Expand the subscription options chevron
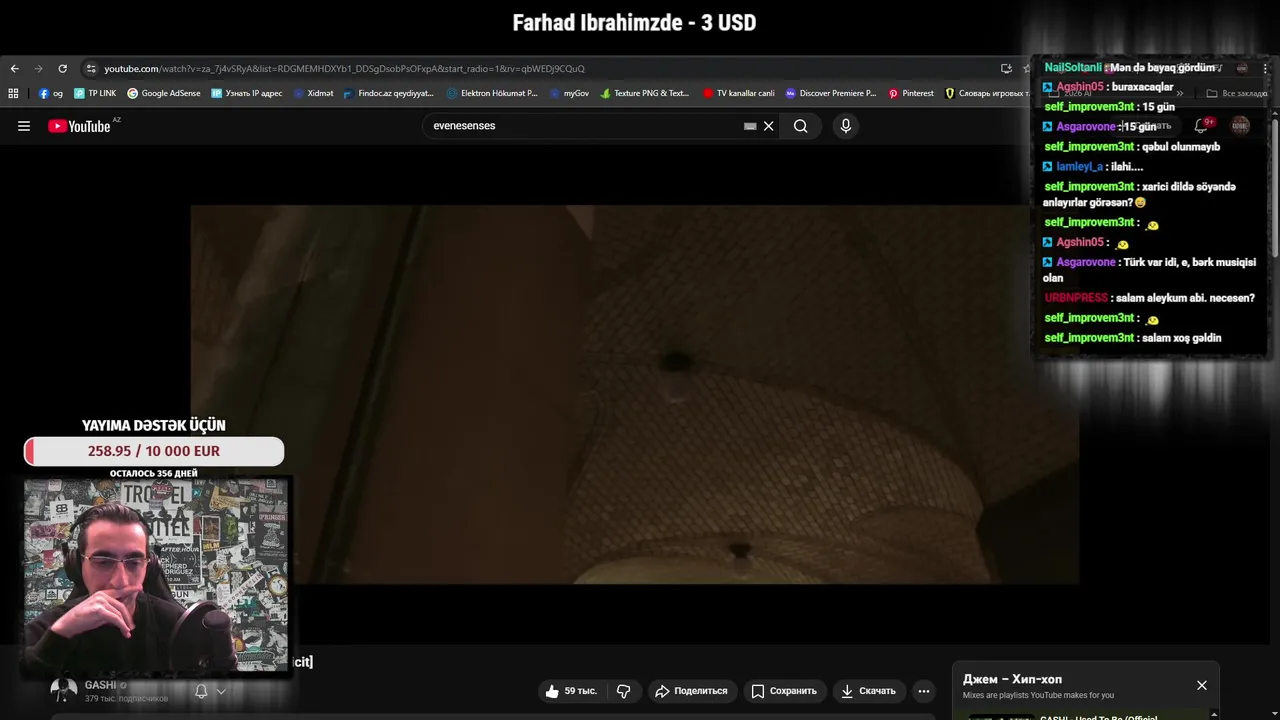Viewport: 1280px width, 720px height. tap(221, 691)
